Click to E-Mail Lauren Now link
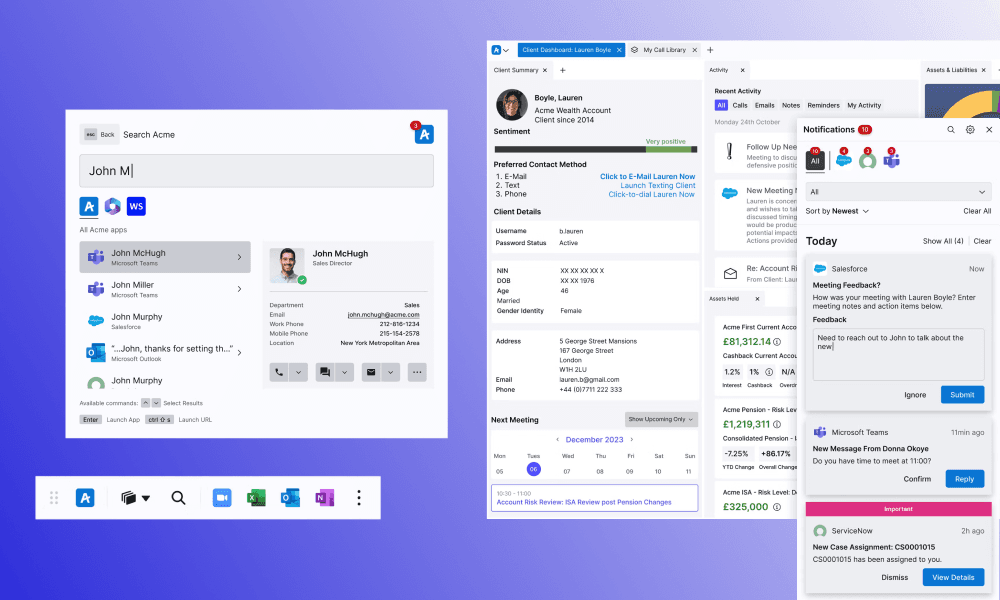 click(647, 177)
